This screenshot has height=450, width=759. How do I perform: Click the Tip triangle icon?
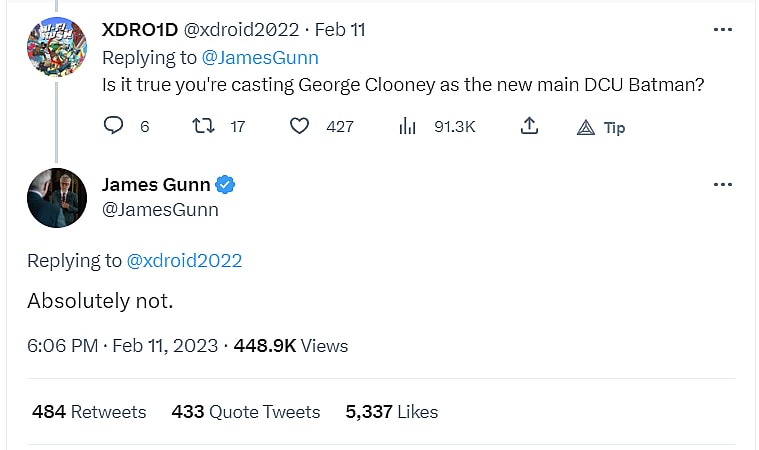click(587, 127)
